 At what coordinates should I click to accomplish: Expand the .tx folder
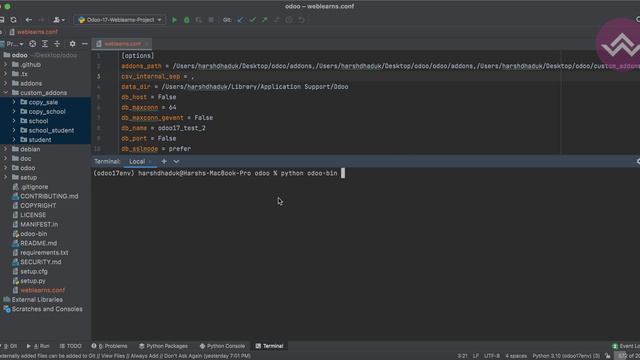(x=6, y=74)
